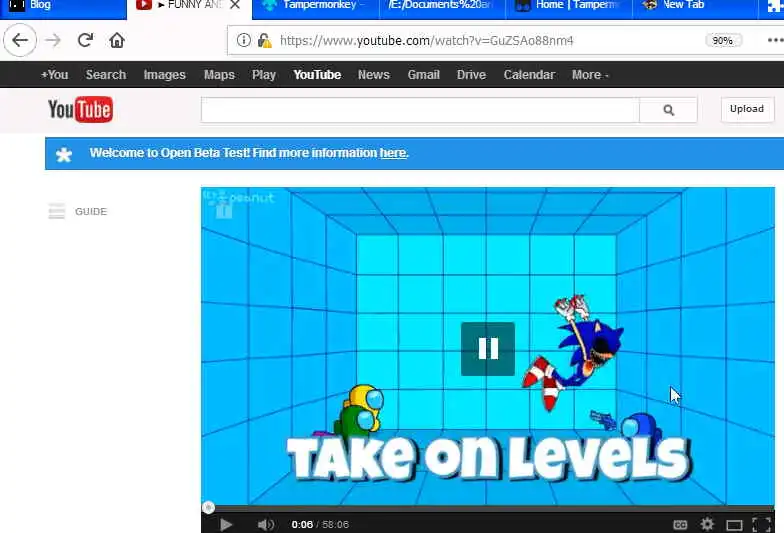The height and width of the screenshot is (533, 784).
Task: Click the Upload button
Action: pos(746,109)
